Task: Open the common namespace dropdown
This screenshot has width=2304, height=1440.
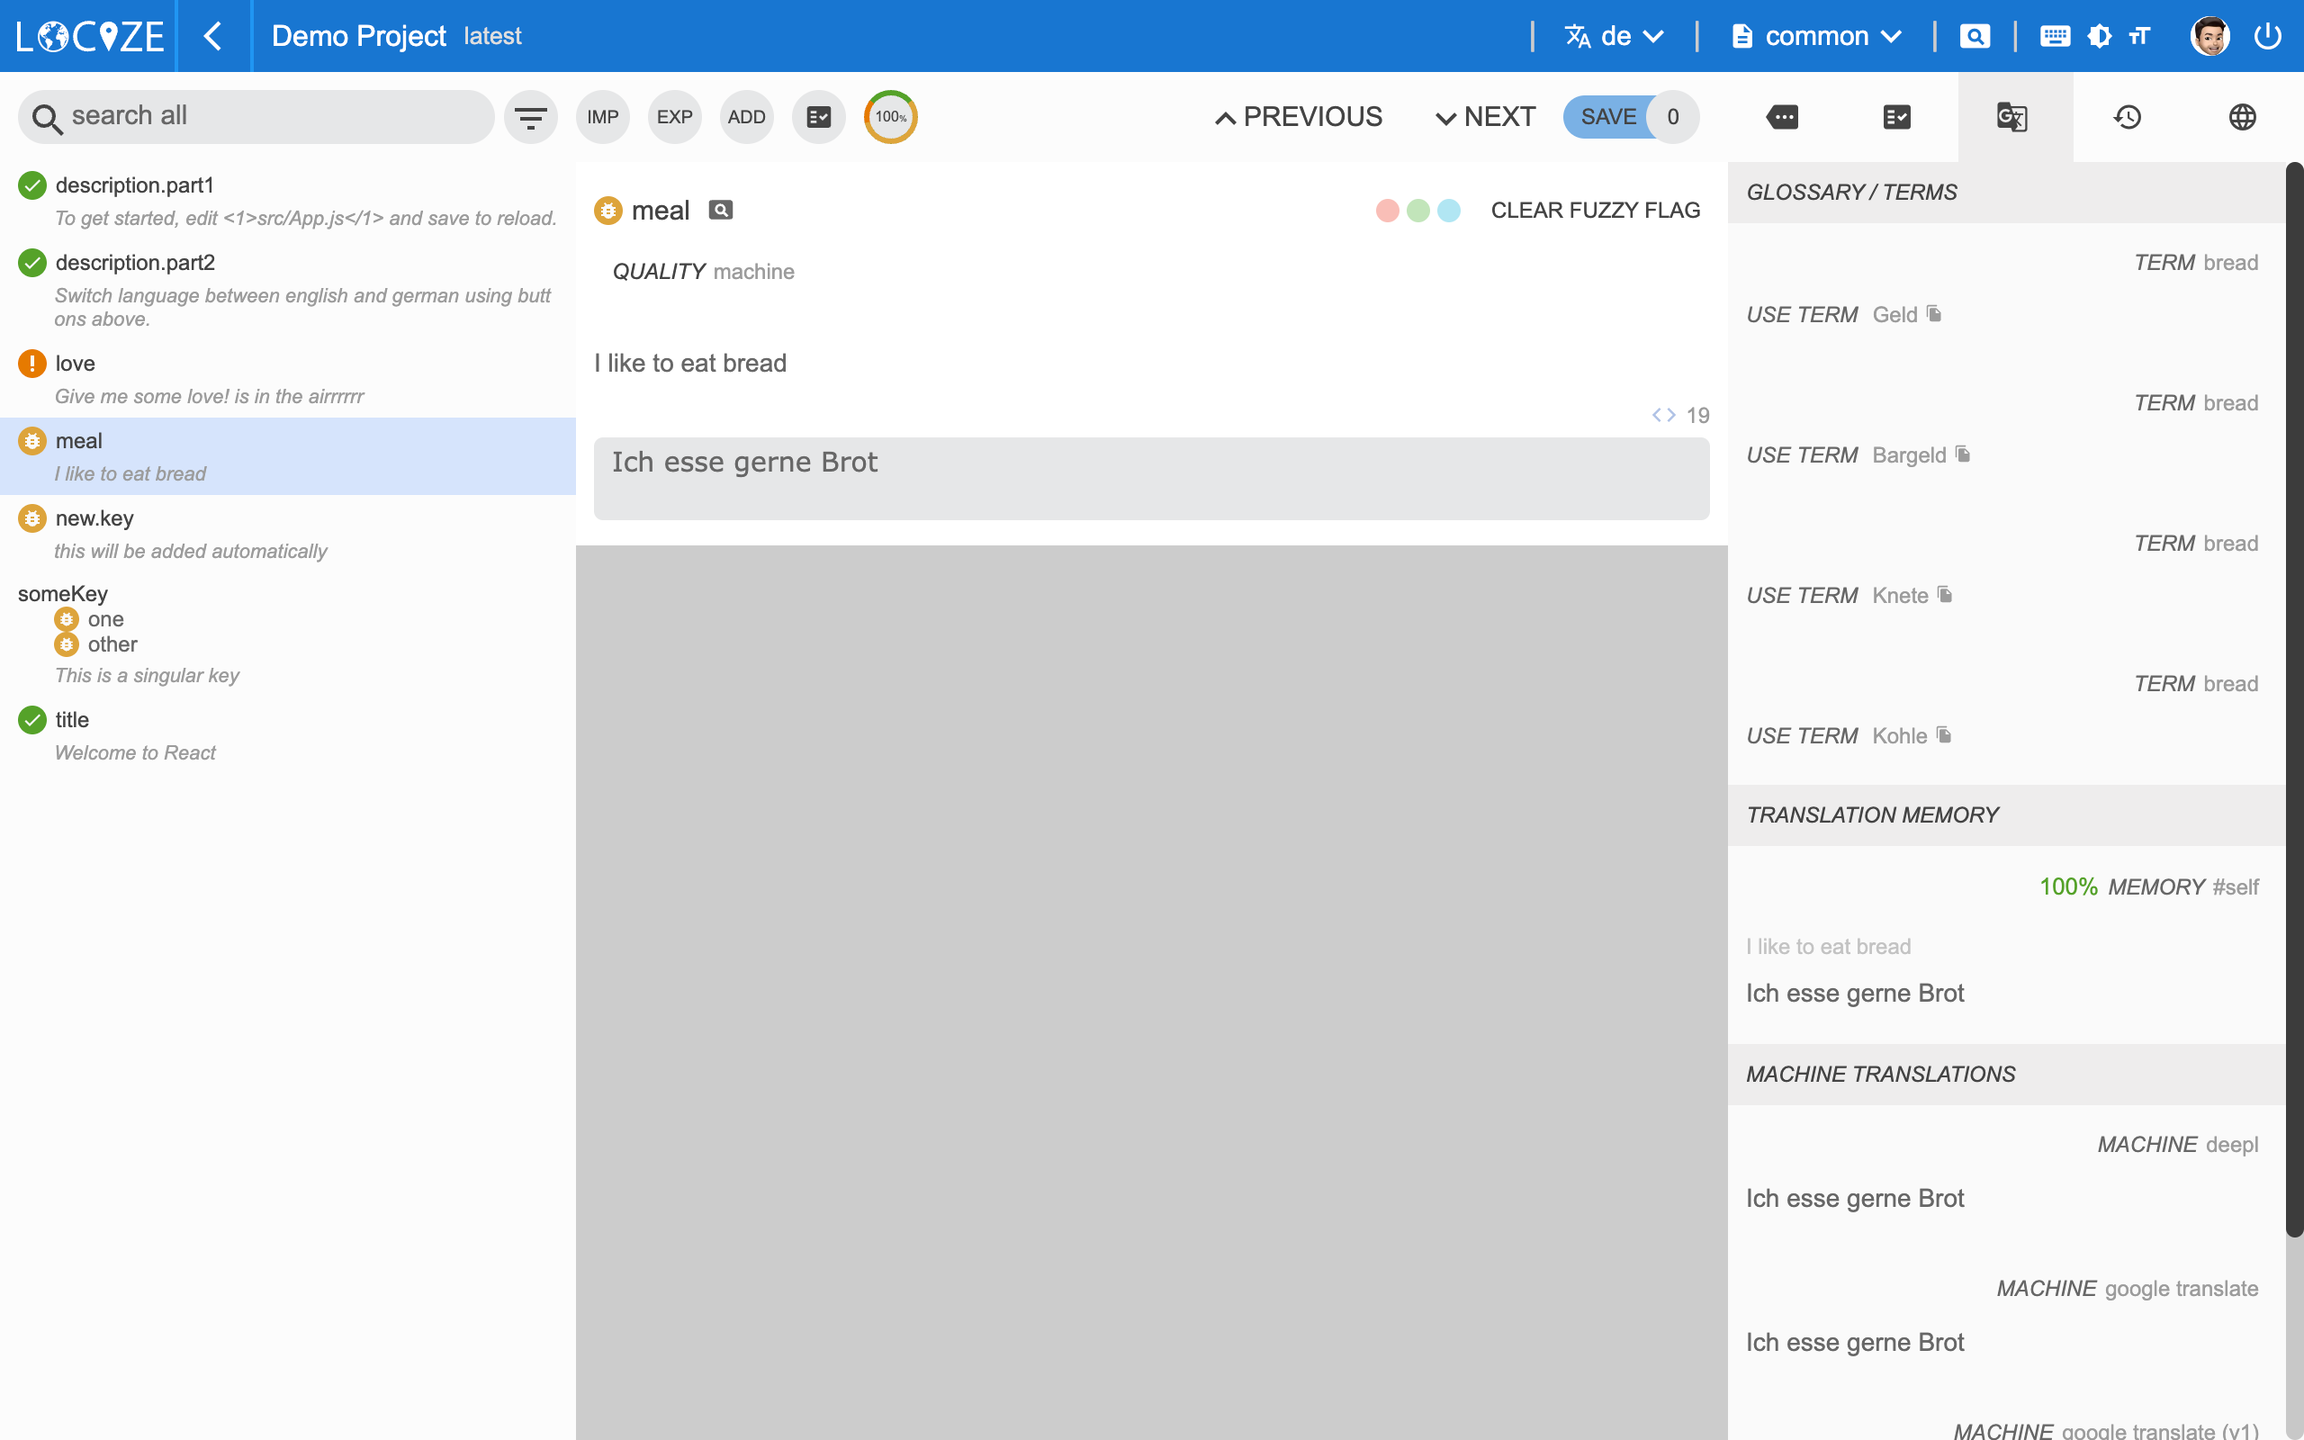Action: (x=1816, y=36)
